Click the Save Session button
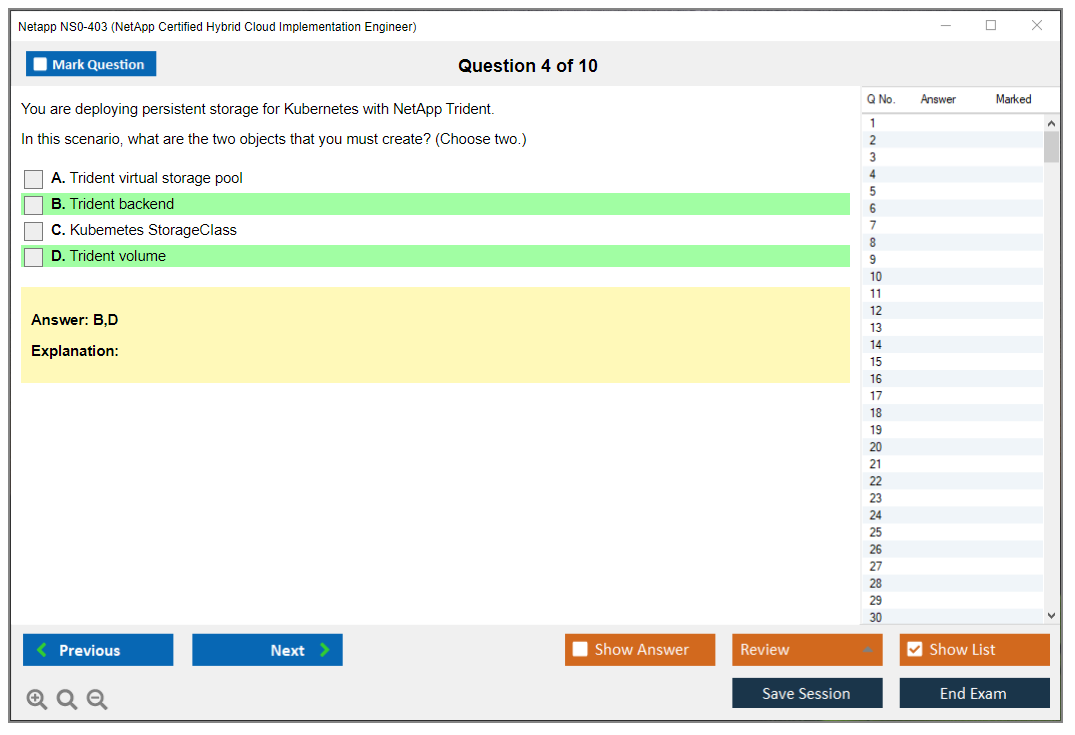This screenshot has height=735, width=1075. point(807,693)
